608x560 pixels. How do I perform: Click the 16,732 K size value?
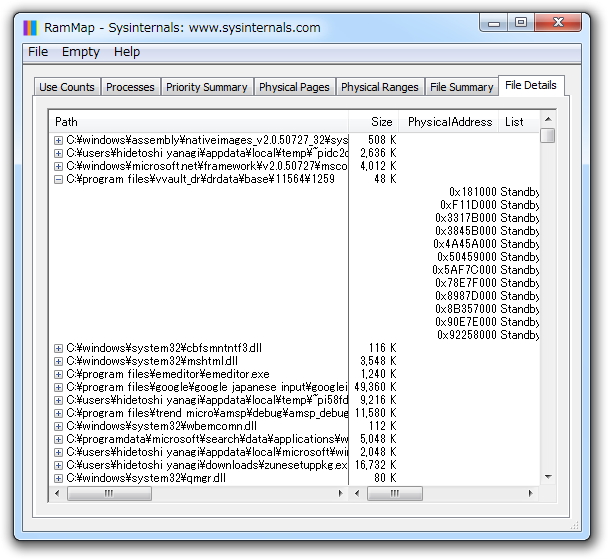coord(375,465)
